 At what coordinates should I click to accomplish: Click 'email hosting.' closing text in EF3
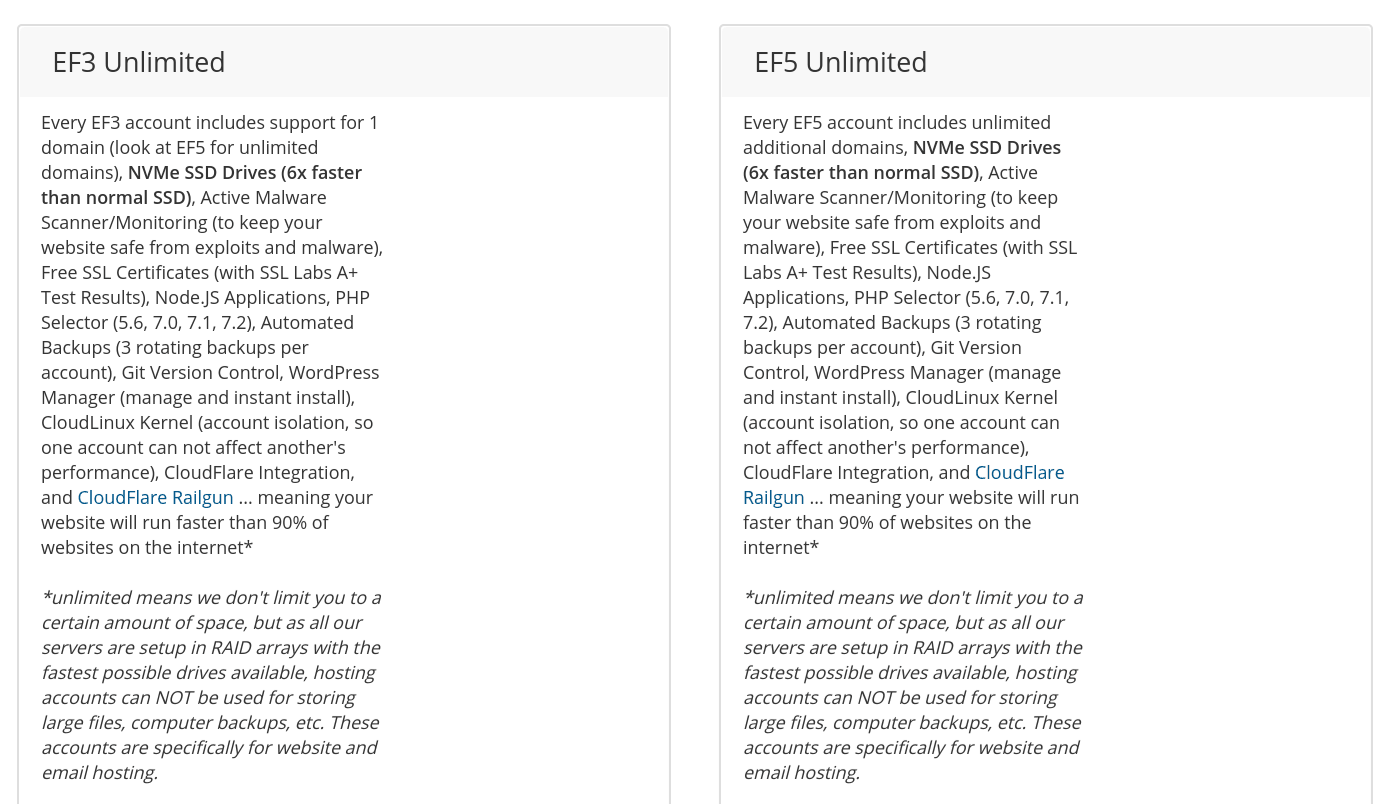99,772
